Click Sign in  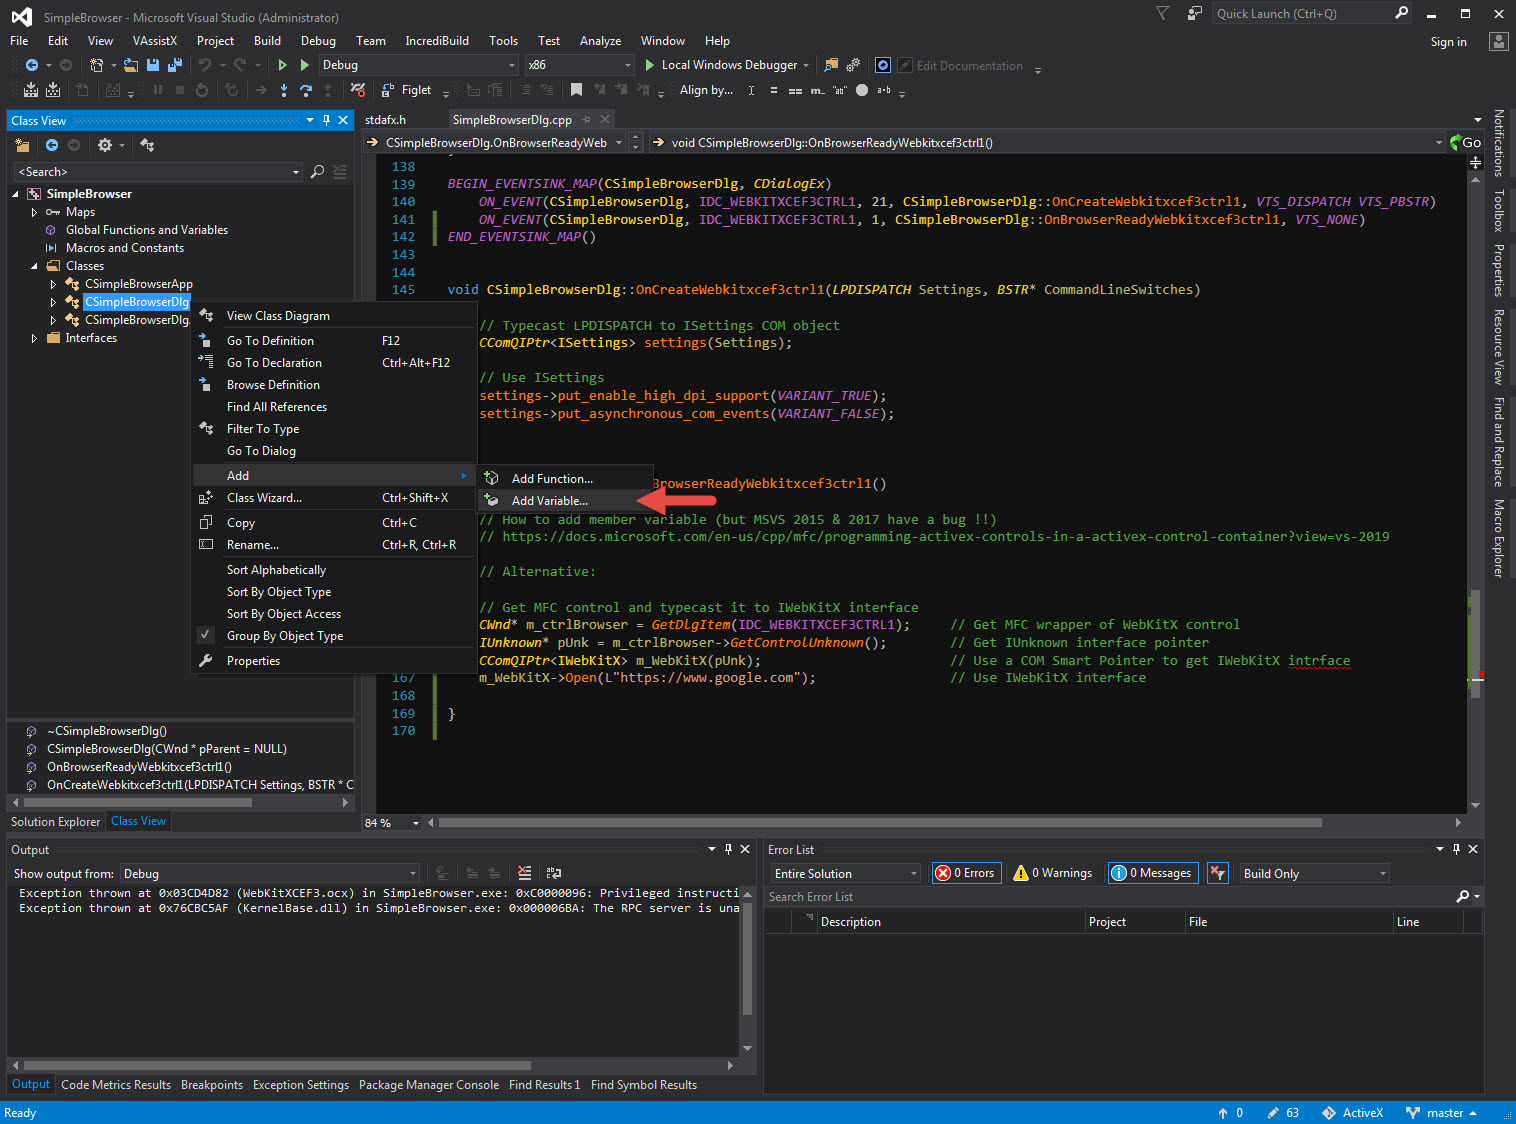click(1448, 42)
